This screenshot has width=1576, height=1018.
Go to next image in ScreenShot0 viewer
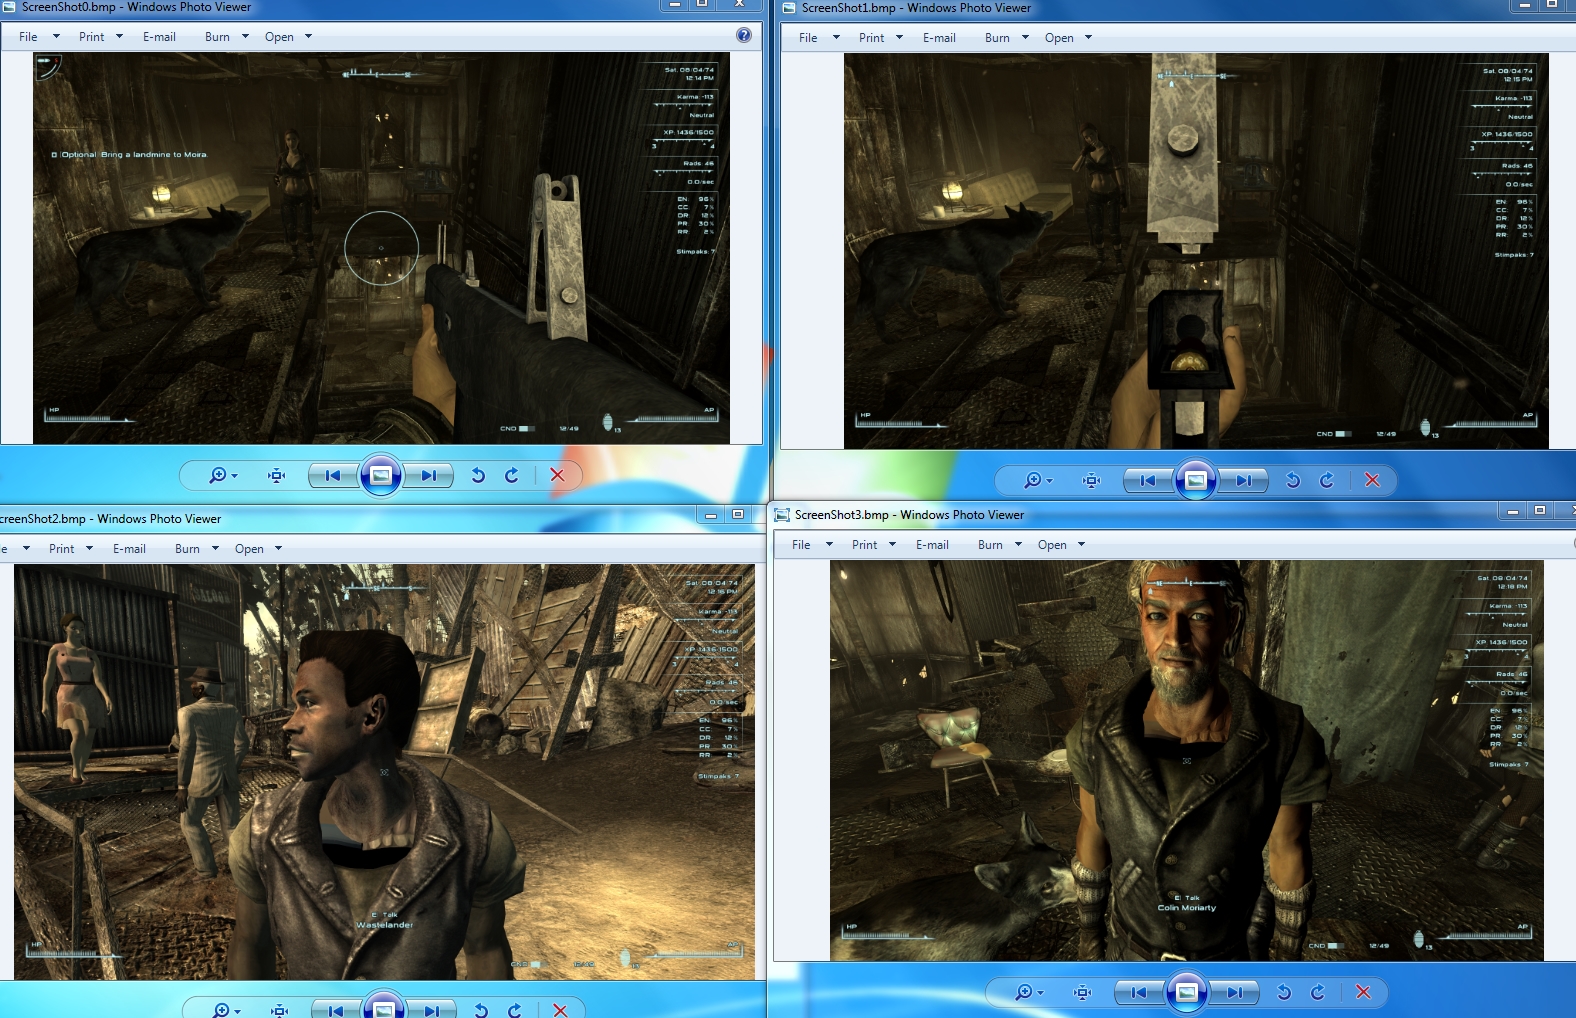point(429,476)
